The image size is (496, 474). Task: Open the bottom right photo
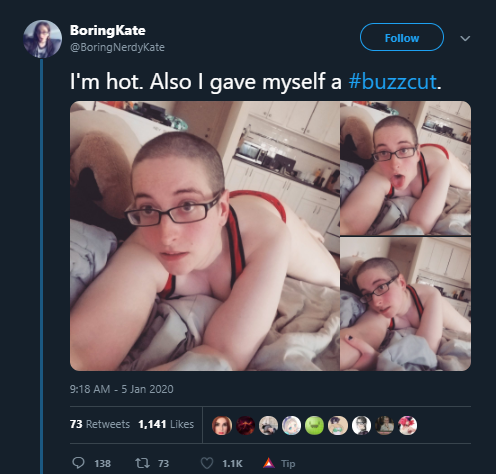click(406, 304)
